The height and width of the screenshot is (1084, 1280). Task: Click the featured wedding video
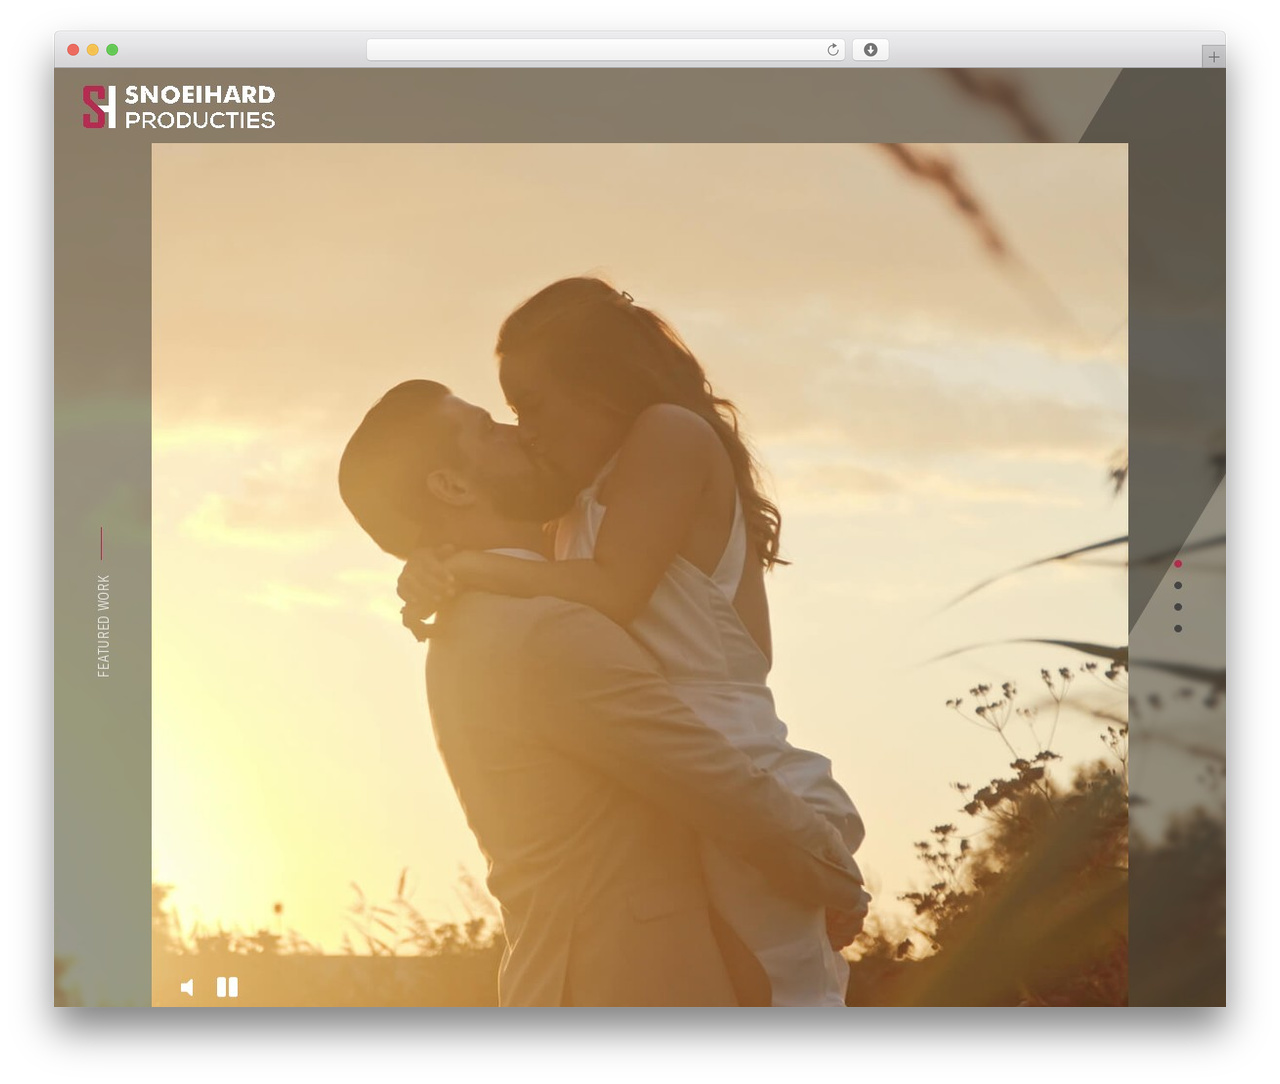640,575
